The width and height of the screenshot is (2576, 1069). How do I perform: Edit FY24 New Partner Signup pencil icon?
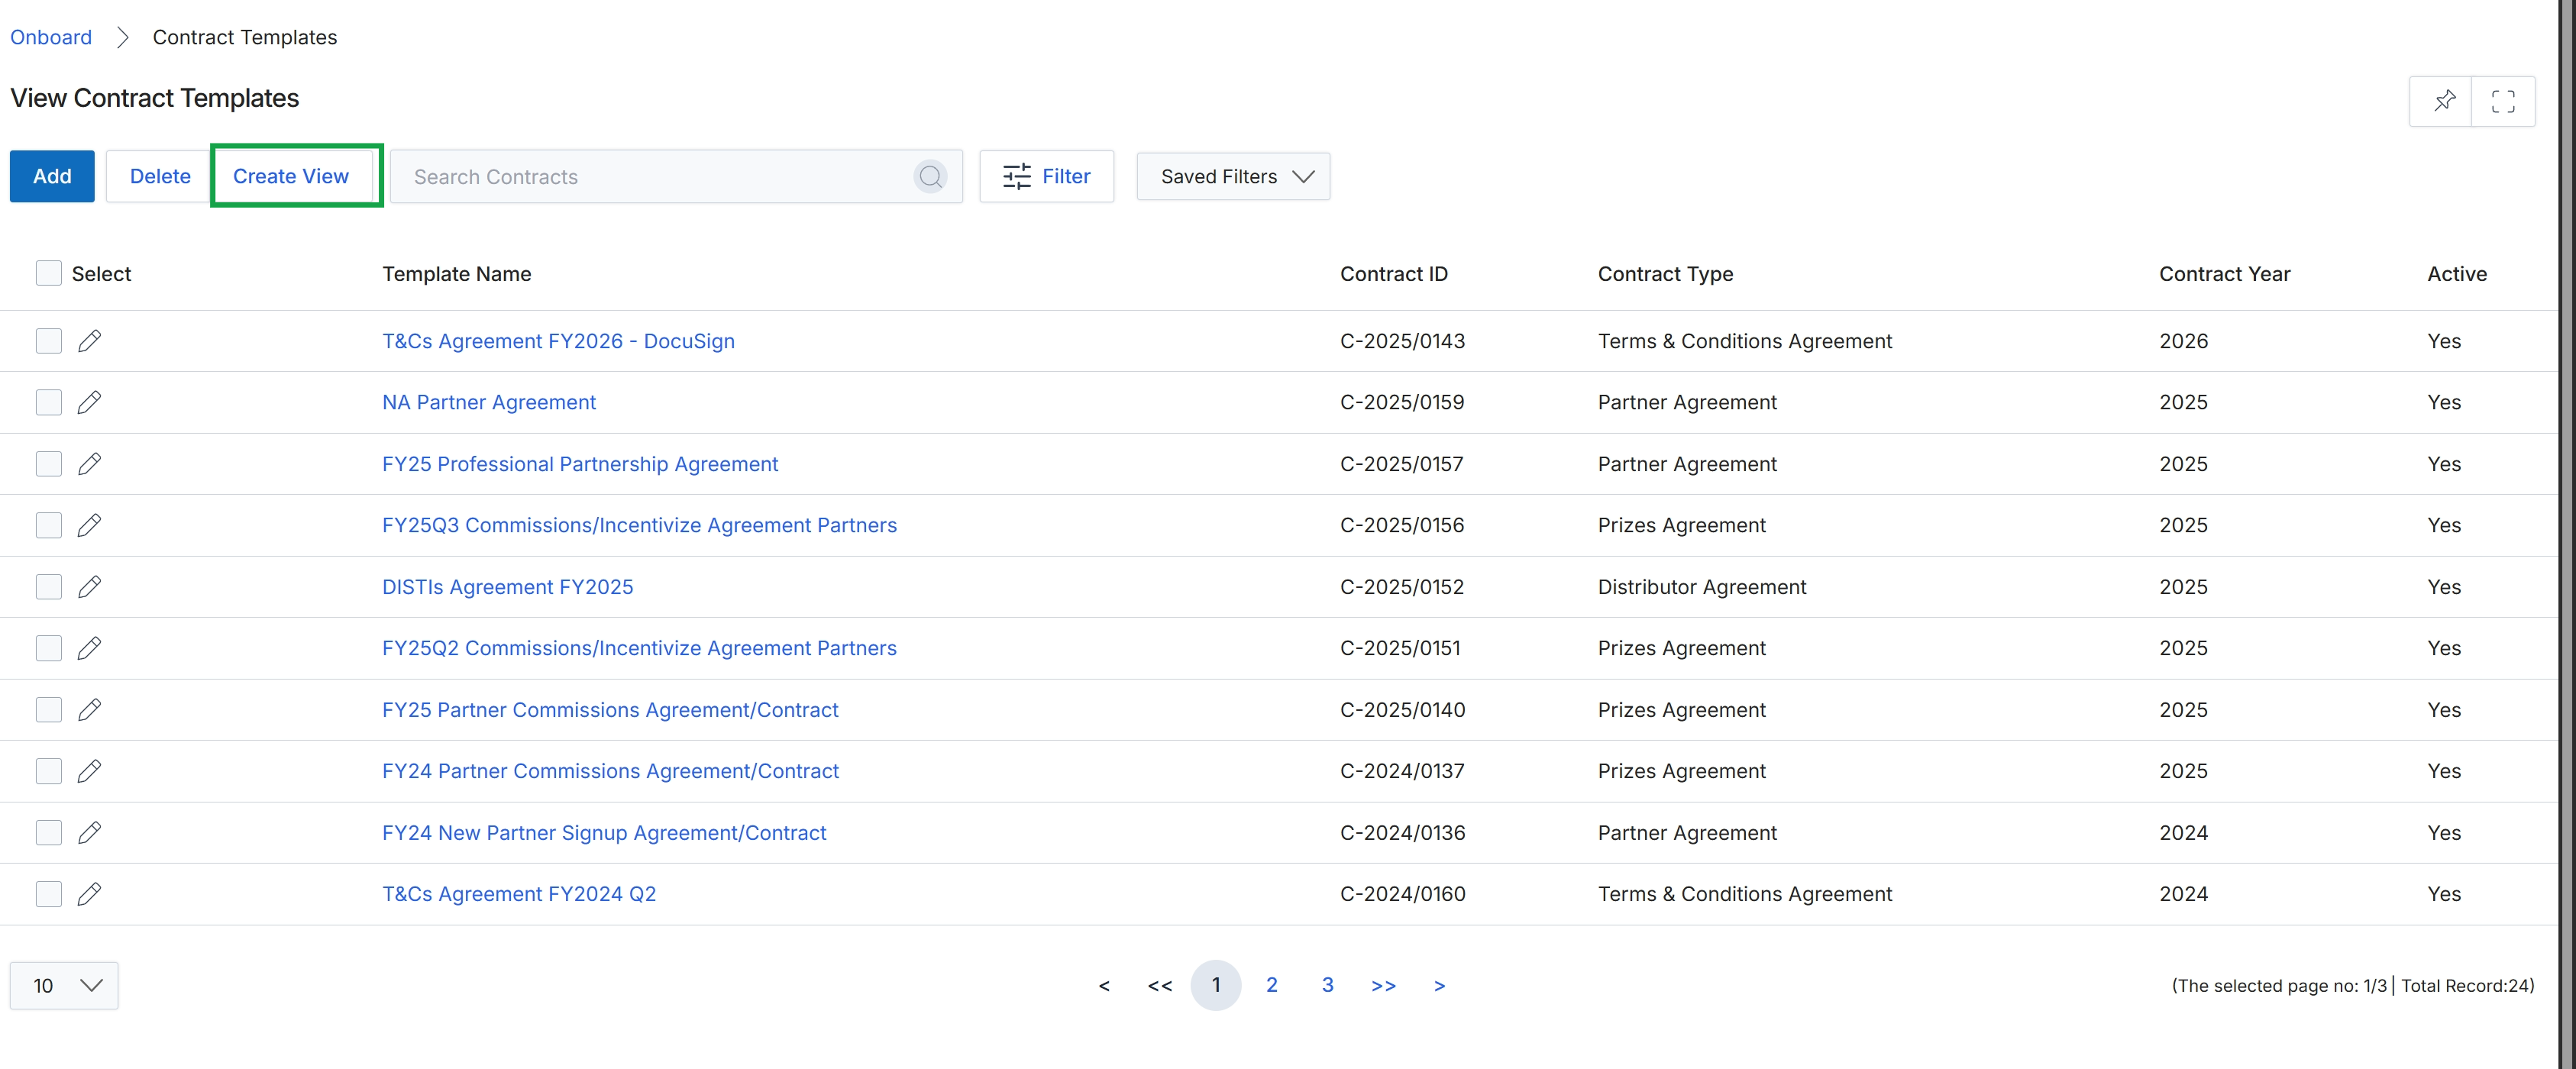(89, 833)
